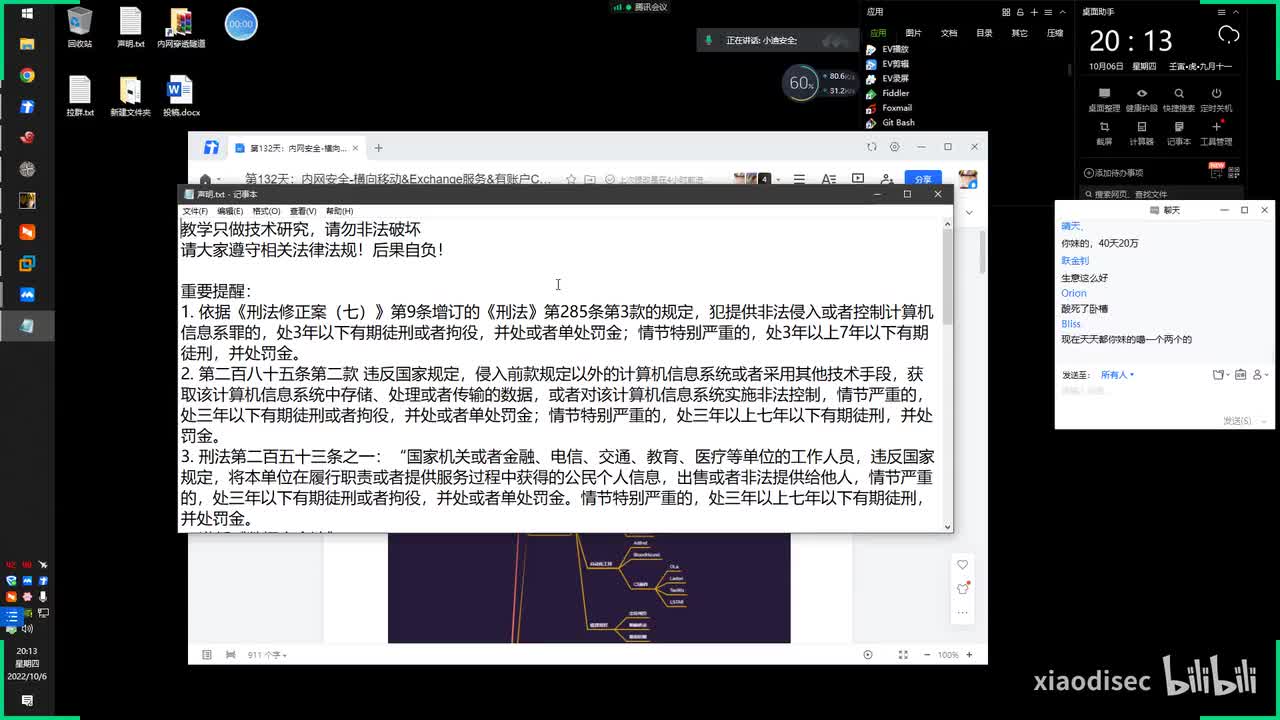Click the weather cloud icon
Image resolution: width=1280 pixels, height=720 pixels.
pyautogui.click(x=1228, y=36)
